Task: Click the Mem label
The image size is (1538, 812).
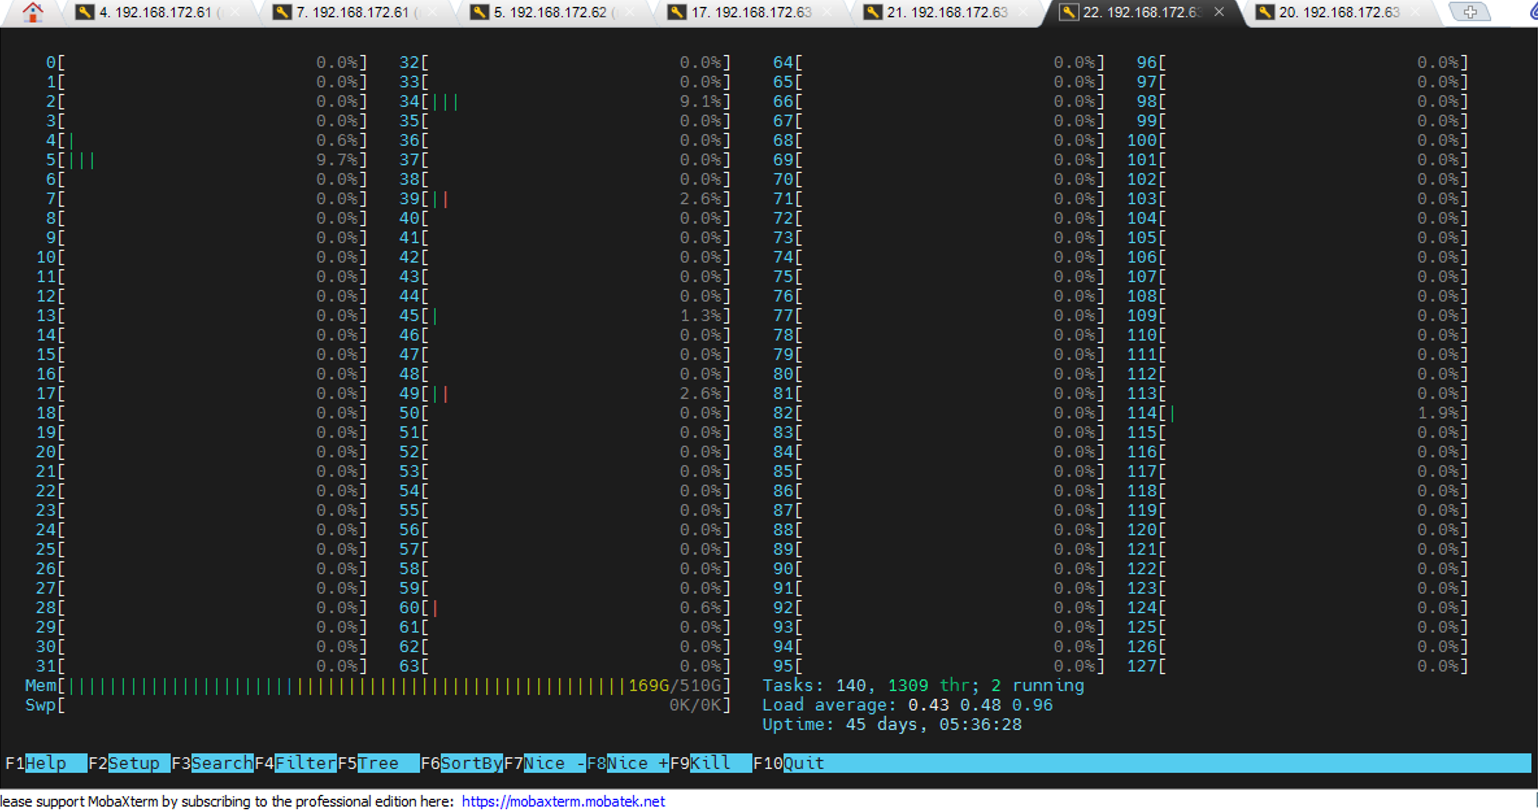Action: coord(40,686)
